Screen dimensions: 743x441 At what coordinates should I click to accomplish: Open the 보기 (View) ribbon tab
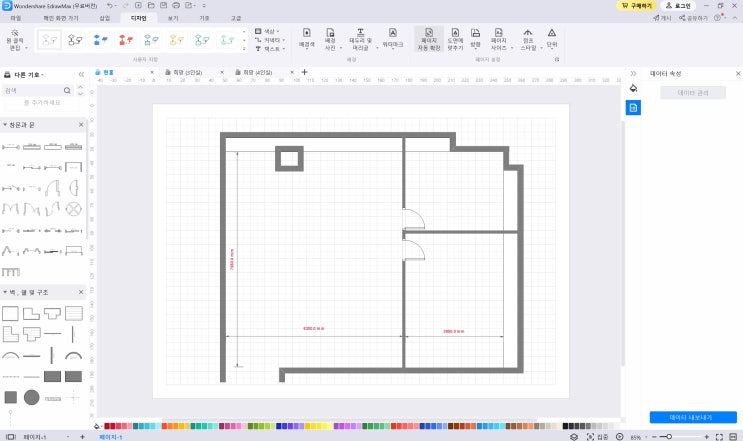[x=173, y=18]
